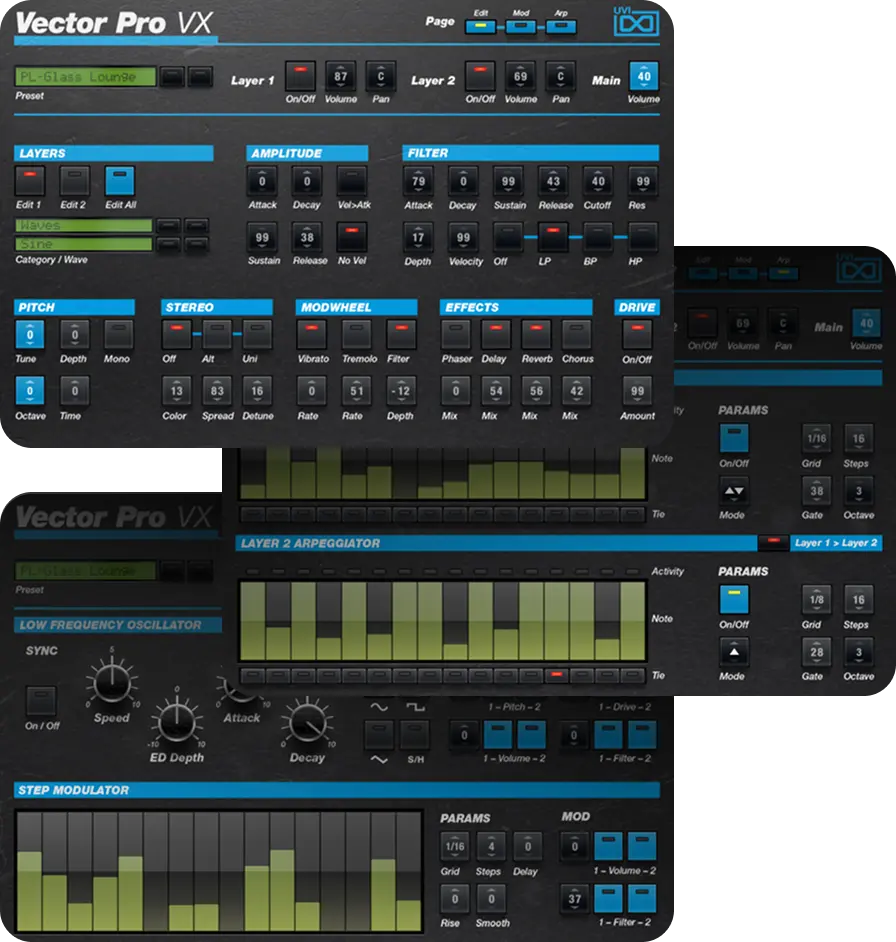Click the up-down arrows Mode button of the upper arpeggiator

coord(734,491)
